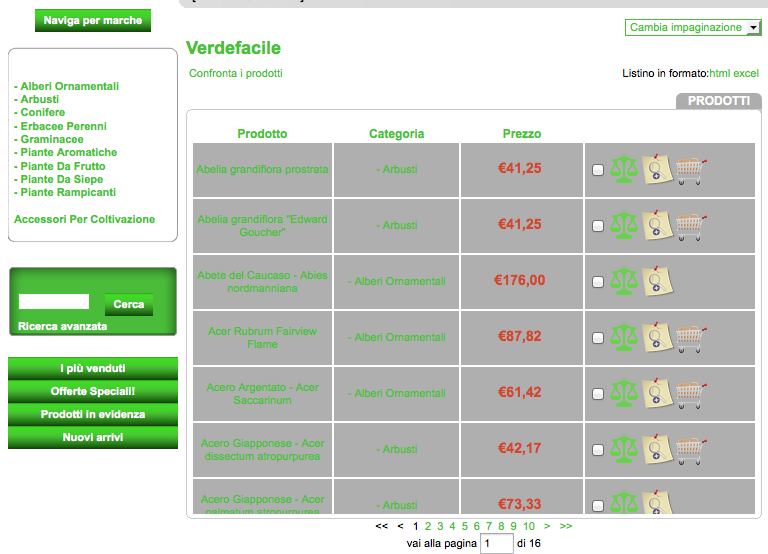768x554 pixels.
Task: Download the price list in excel format
Action: coord(746,73)
